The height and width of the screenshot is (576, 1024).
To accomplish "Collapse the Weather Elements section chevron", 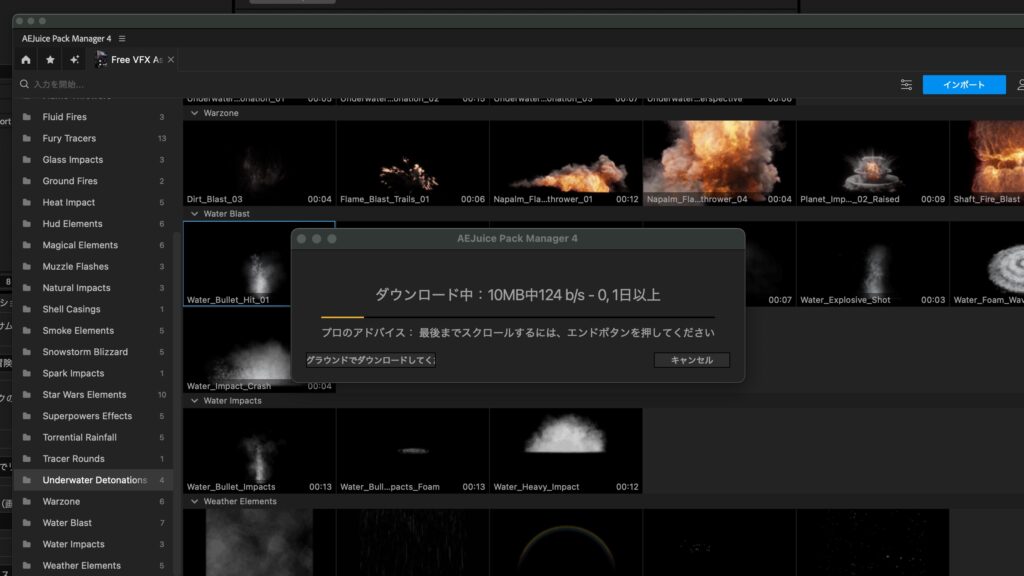I will click(x=194, y=502).
